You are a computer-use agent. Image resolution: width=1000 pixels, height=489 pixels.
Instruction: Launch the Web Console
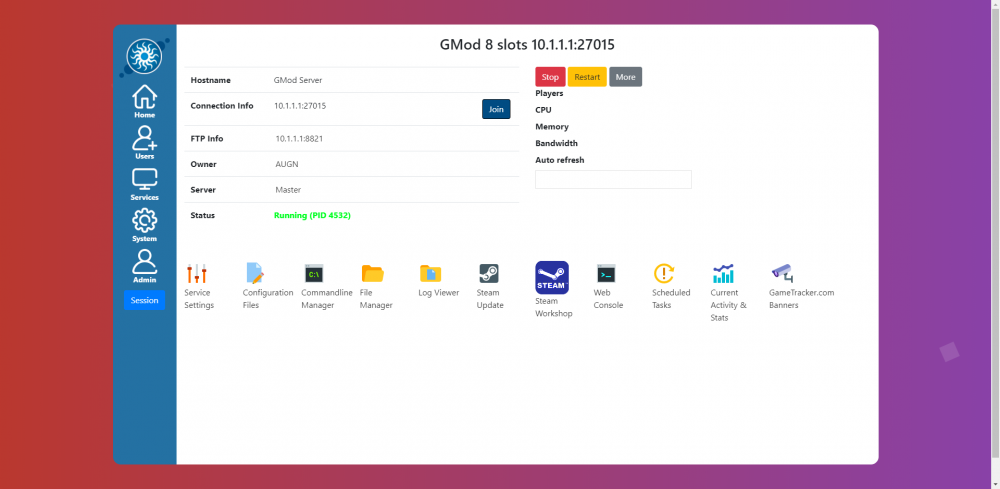[x=606, y=274]
